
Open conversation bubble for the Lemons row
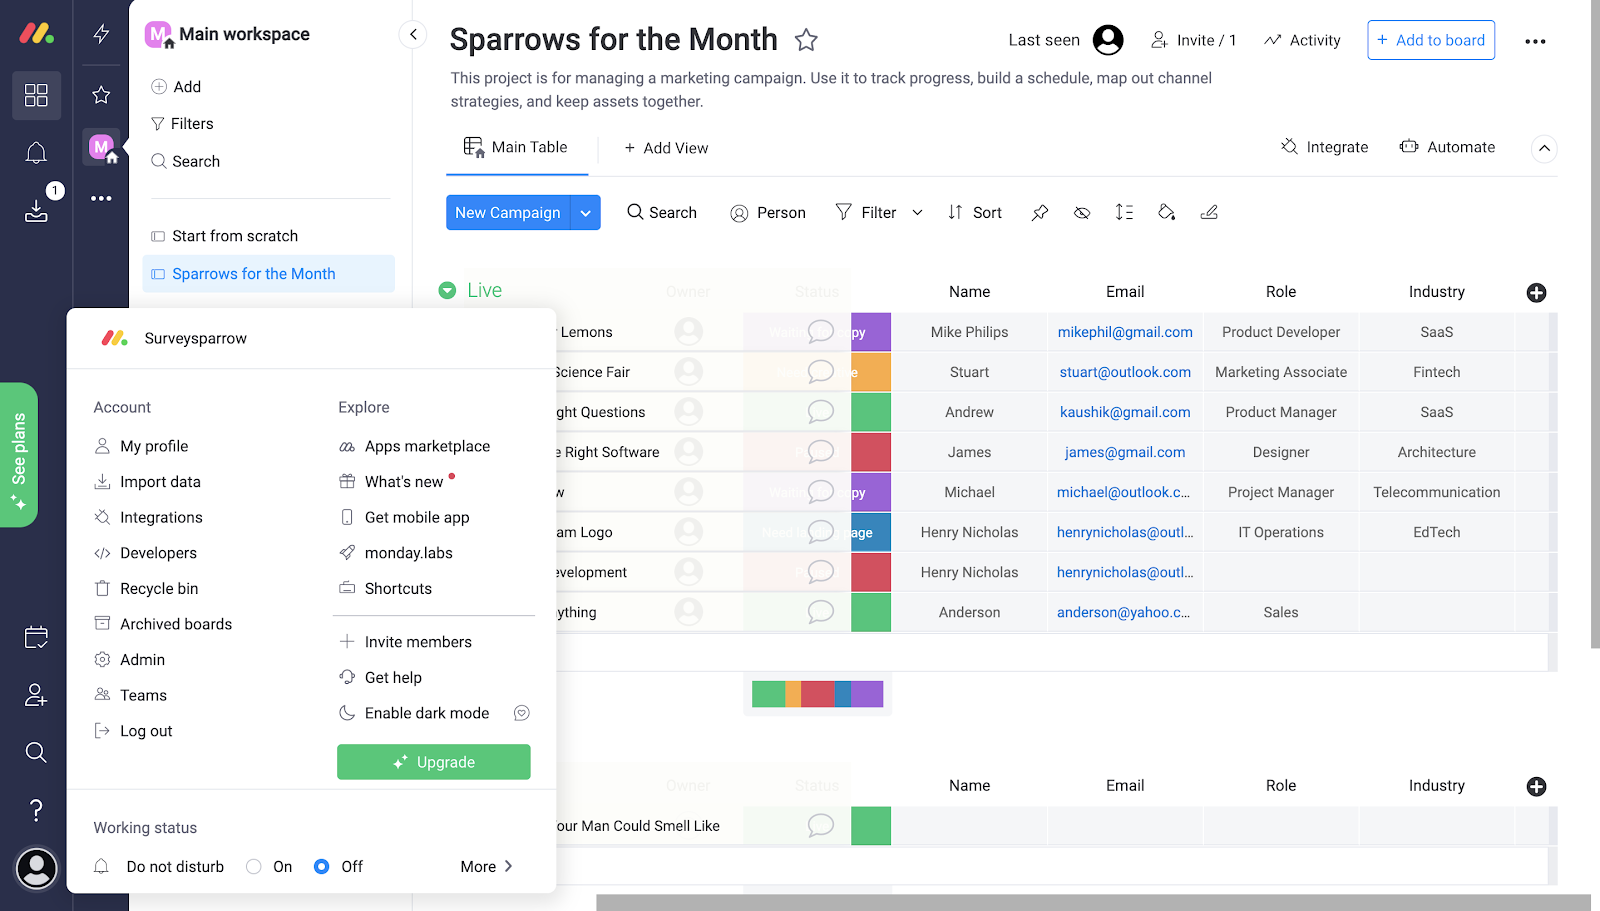click(x=820, y=332)
